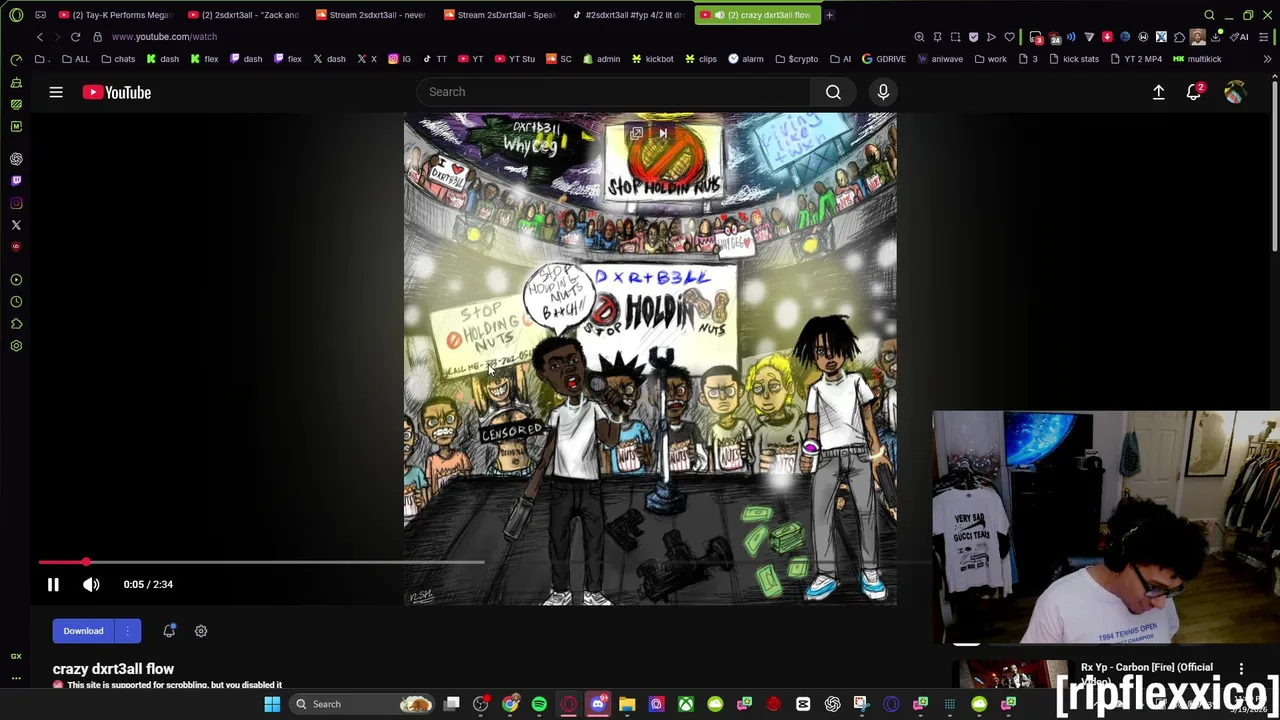Click the blue Download button
Image resolution: width=1280 pixels, height=720 pixels.
pos(83,631)
